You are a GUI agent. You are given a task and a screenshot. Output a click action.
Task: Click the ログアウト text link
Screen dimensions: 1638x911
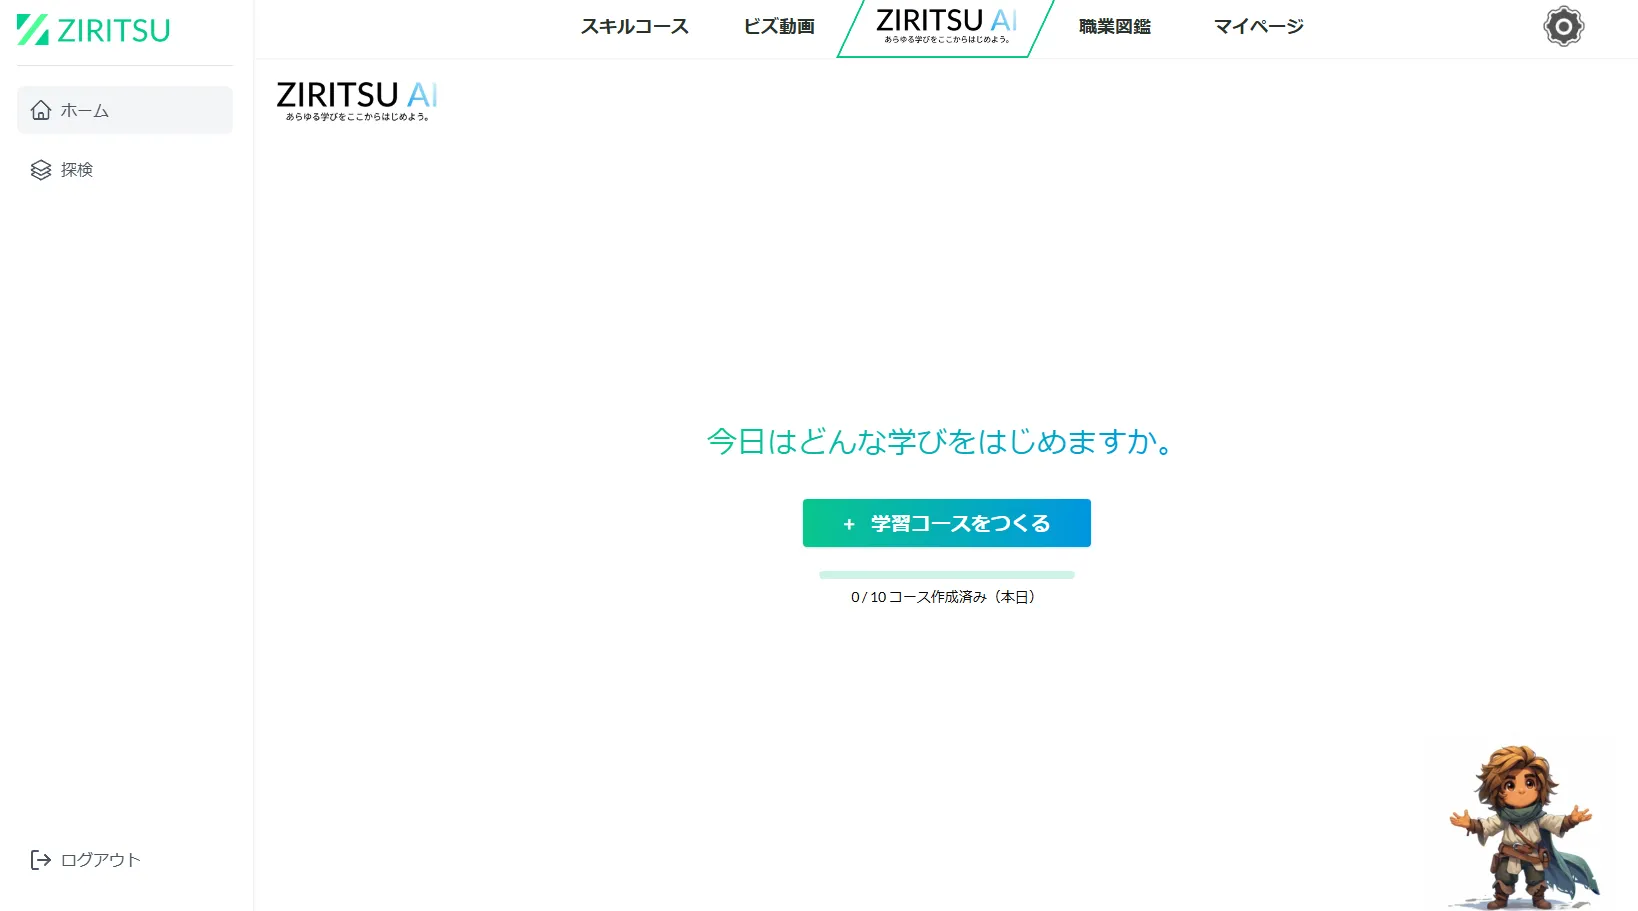pos(101,860)
